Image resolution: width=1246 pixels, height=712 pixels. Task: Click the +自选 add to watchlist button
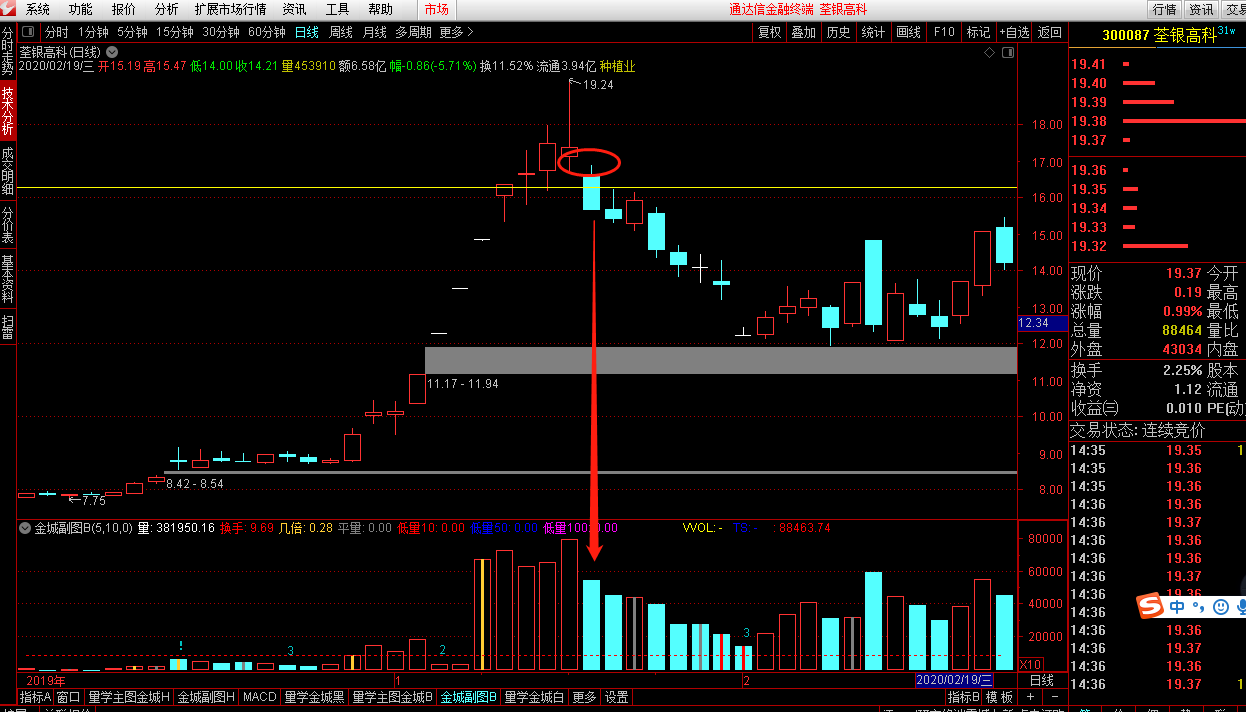tap(1013, 32)
